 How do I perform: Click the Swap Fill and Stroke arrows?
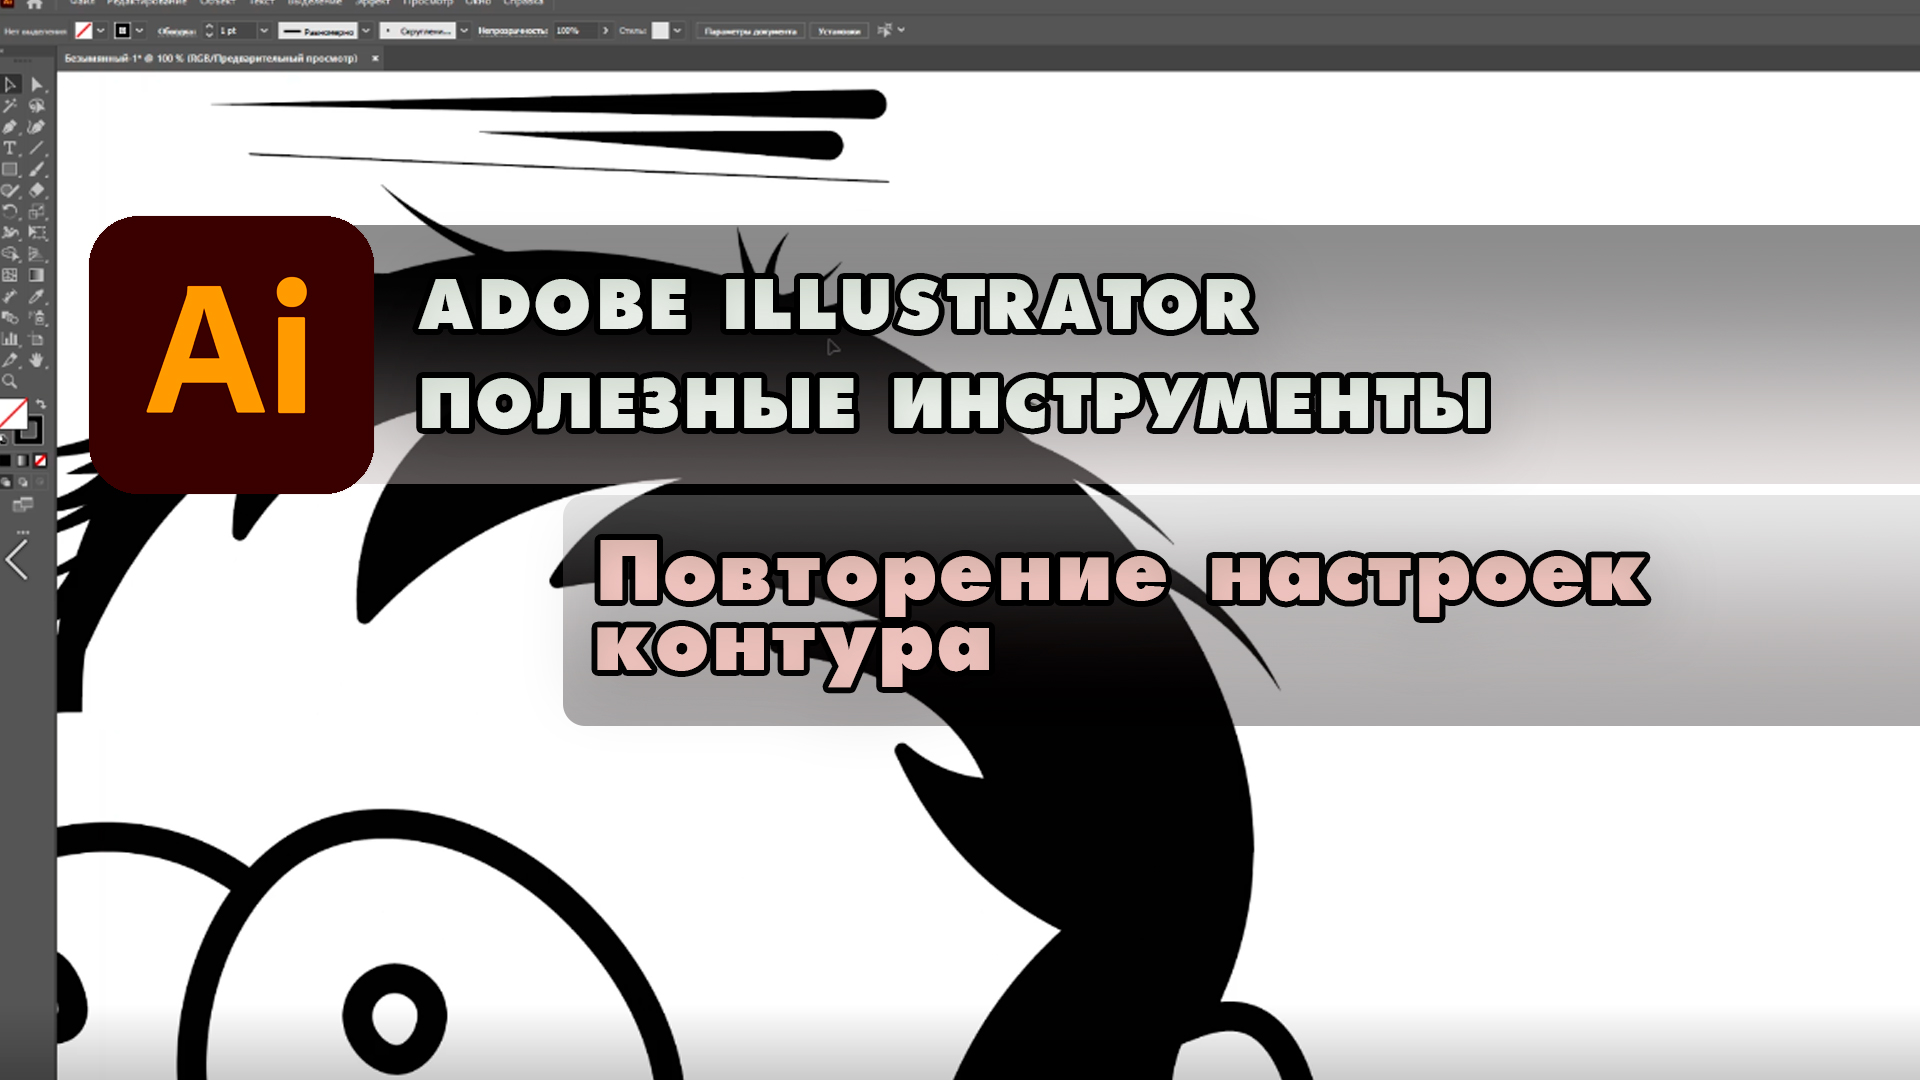point(40,404)
